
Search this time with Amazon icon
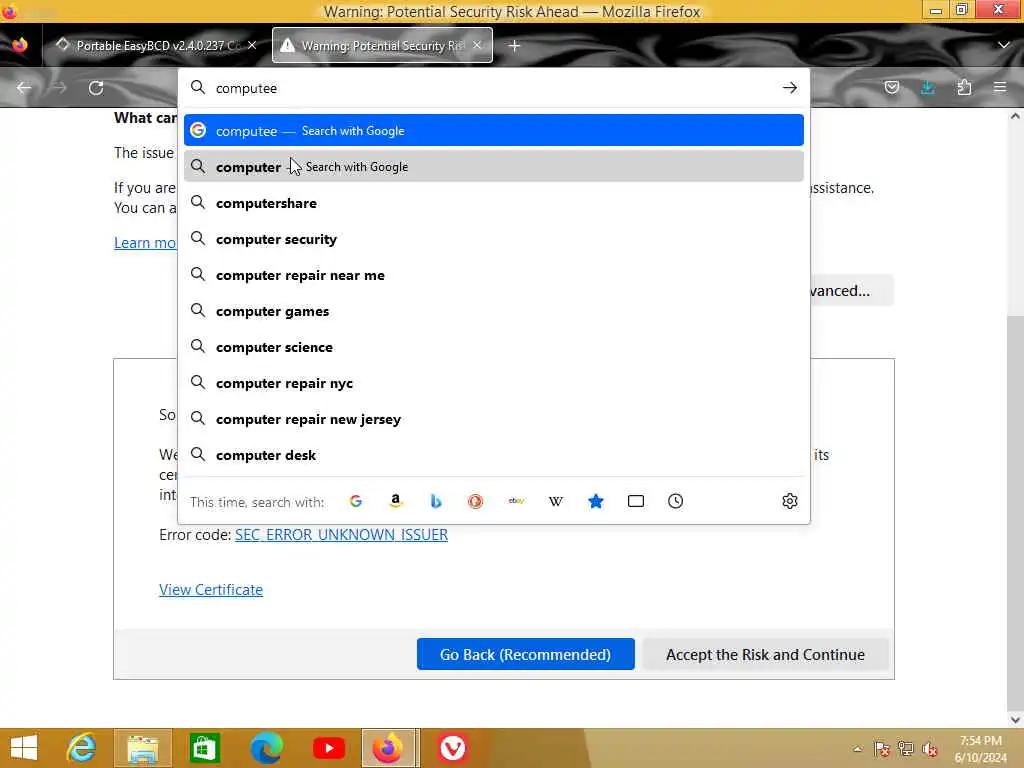(x=396, y=502)
